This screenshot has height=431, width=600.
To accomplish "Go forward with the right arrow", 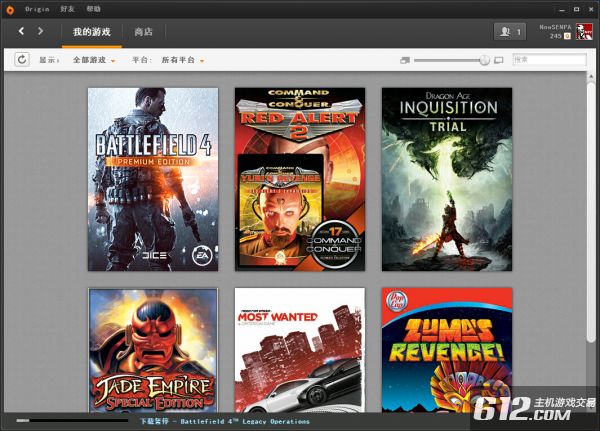I will pos(40,31).
